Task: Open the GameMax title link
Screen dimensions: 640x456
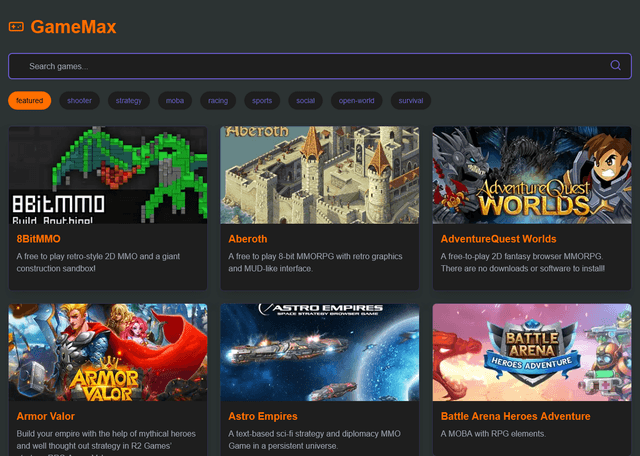Action: click(73, 27)
